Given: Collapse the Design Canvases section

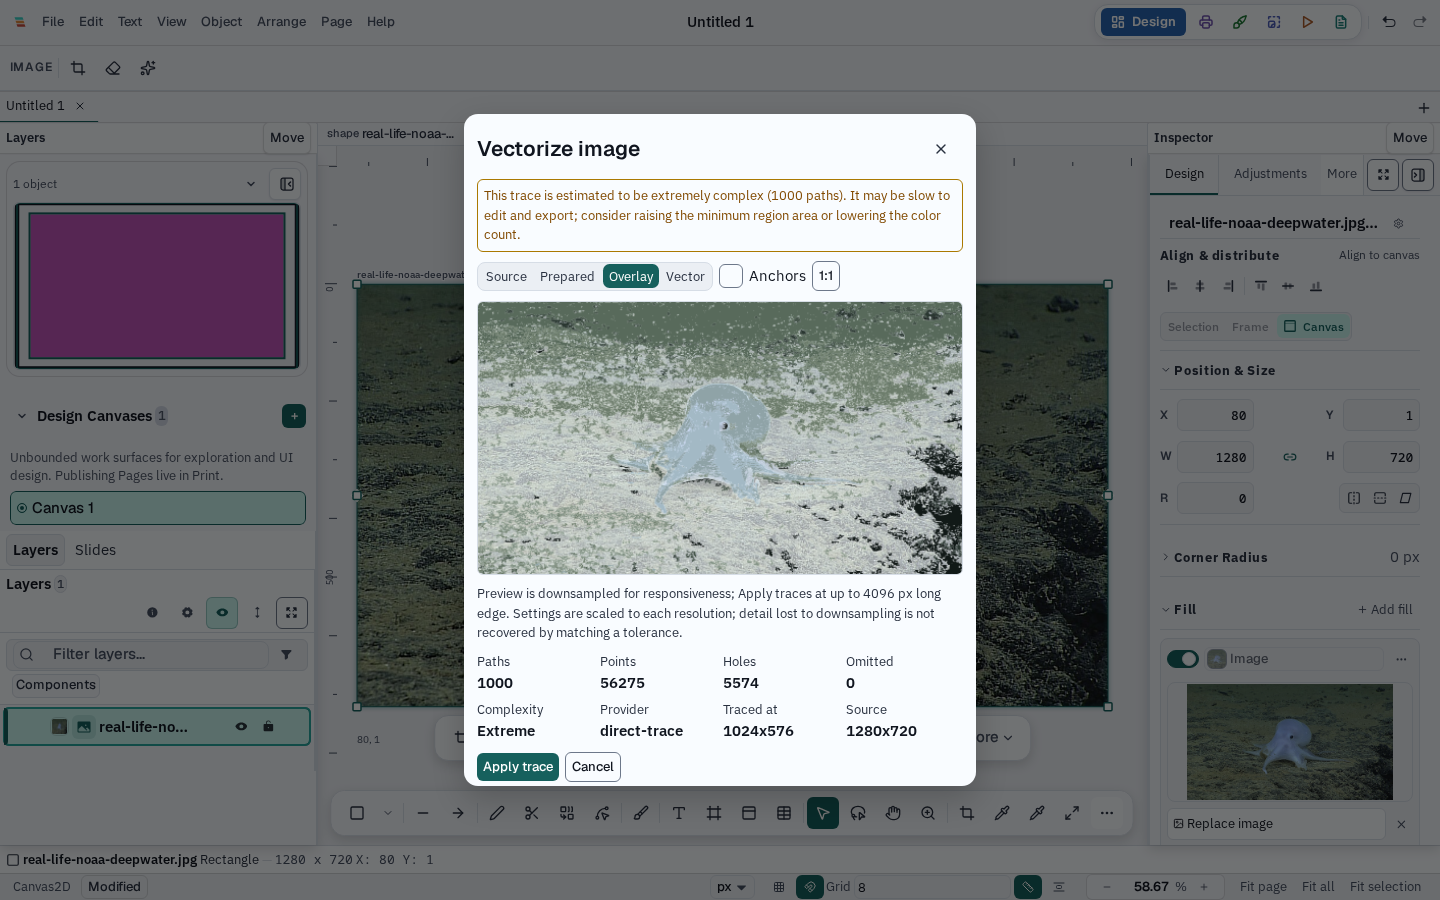Looking at the screenshot, I should pyautogui.click(x=21, y=416).
